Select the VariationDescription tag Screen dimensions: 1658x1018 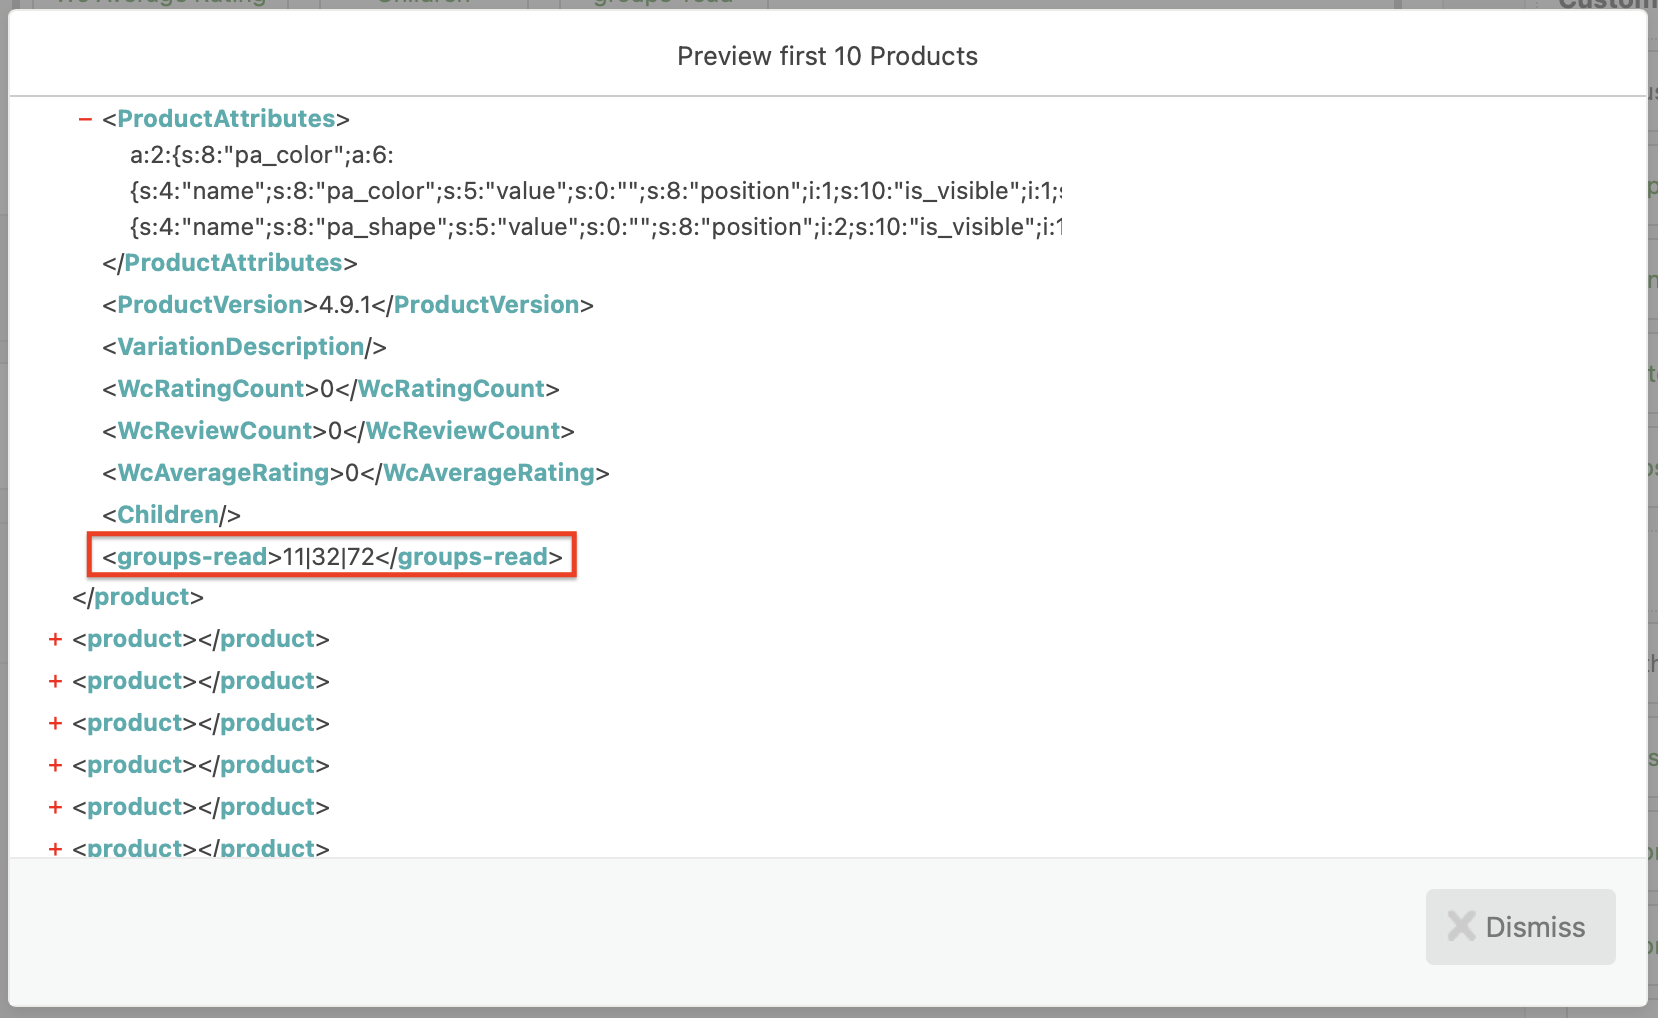tap(240, 346)
